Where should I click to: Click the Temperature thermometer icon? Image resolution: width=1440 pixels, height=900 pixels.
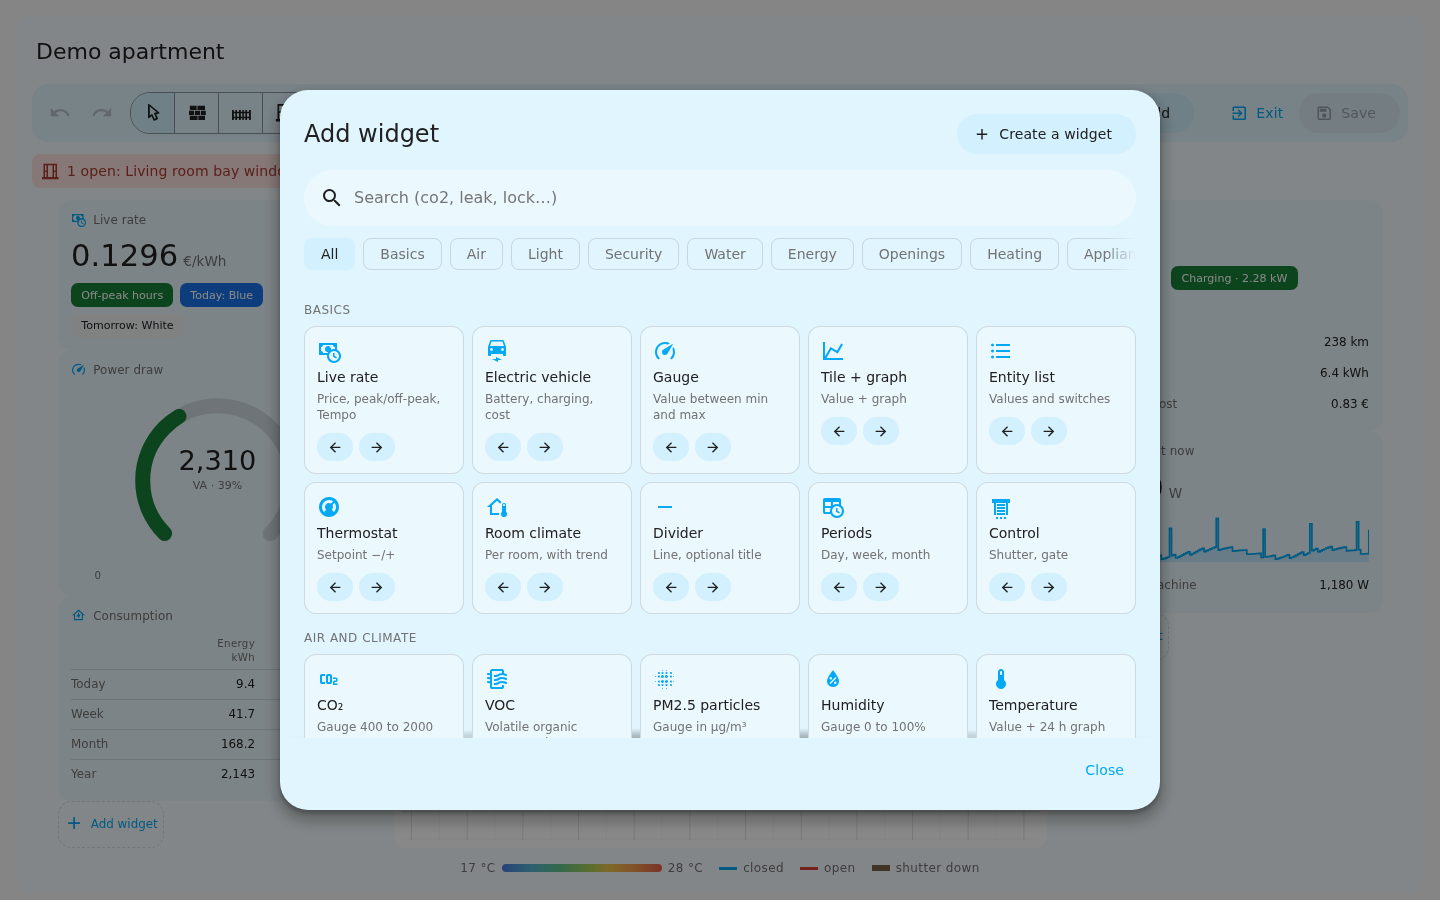pos(1001,679)
